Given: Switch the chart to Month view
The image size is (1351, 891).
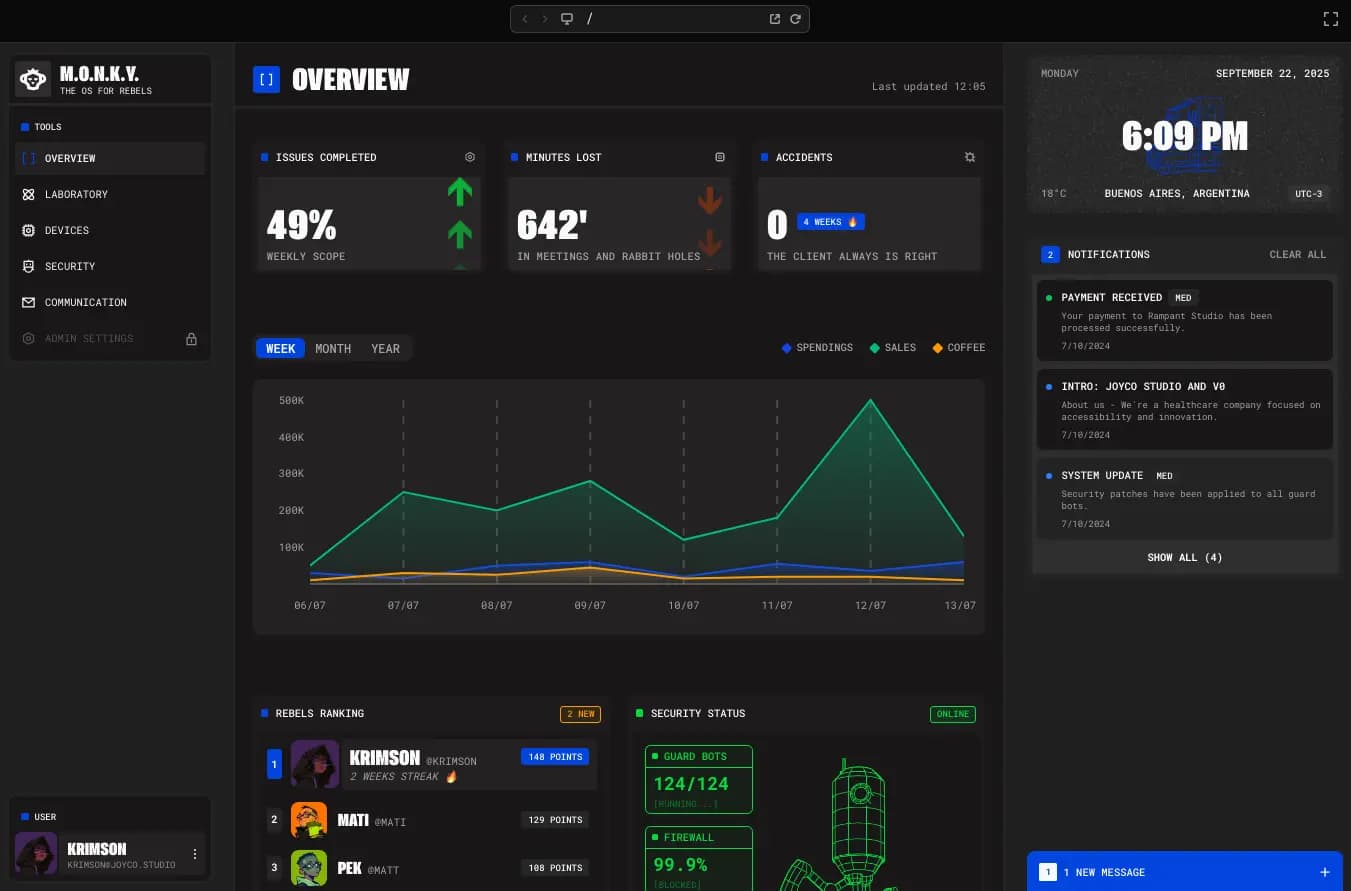Looking at the screenshot, I should tap(333, 348).
